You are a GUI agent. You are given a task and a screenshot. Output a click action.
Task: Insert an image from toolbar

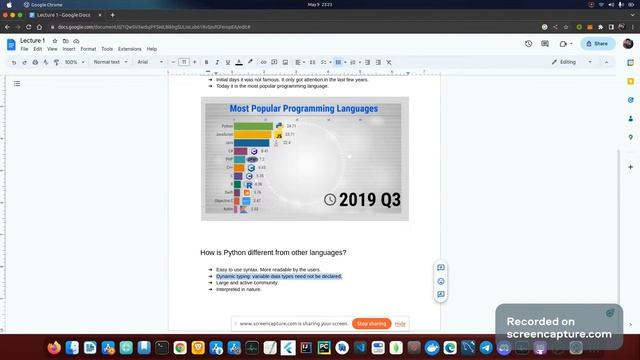click(x=285, y=62)
